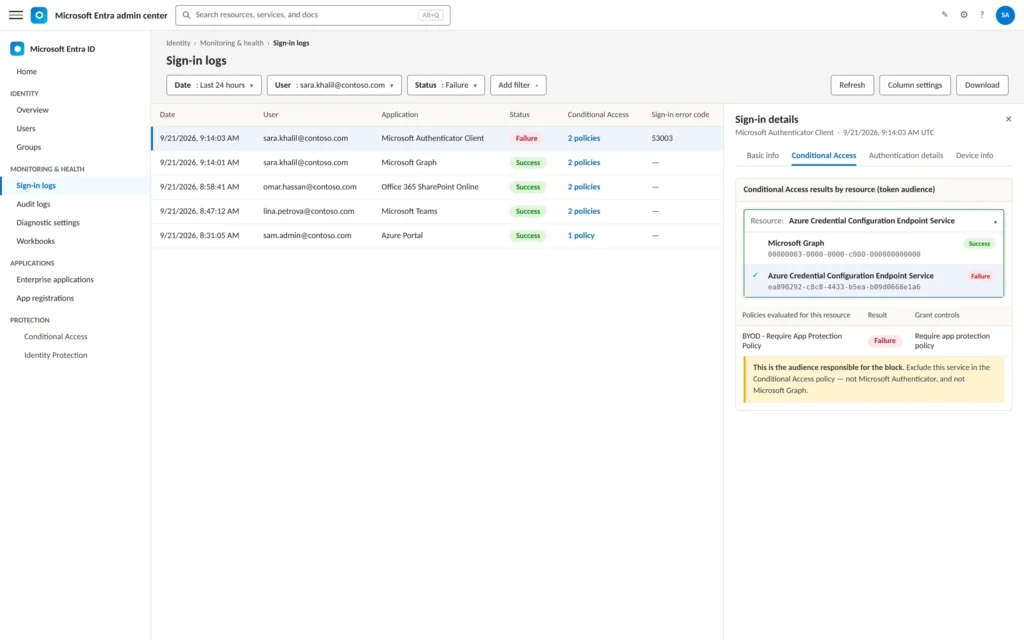Open Overview under Identity
This screenshot has height=640, width=1024.
(33, 110)
